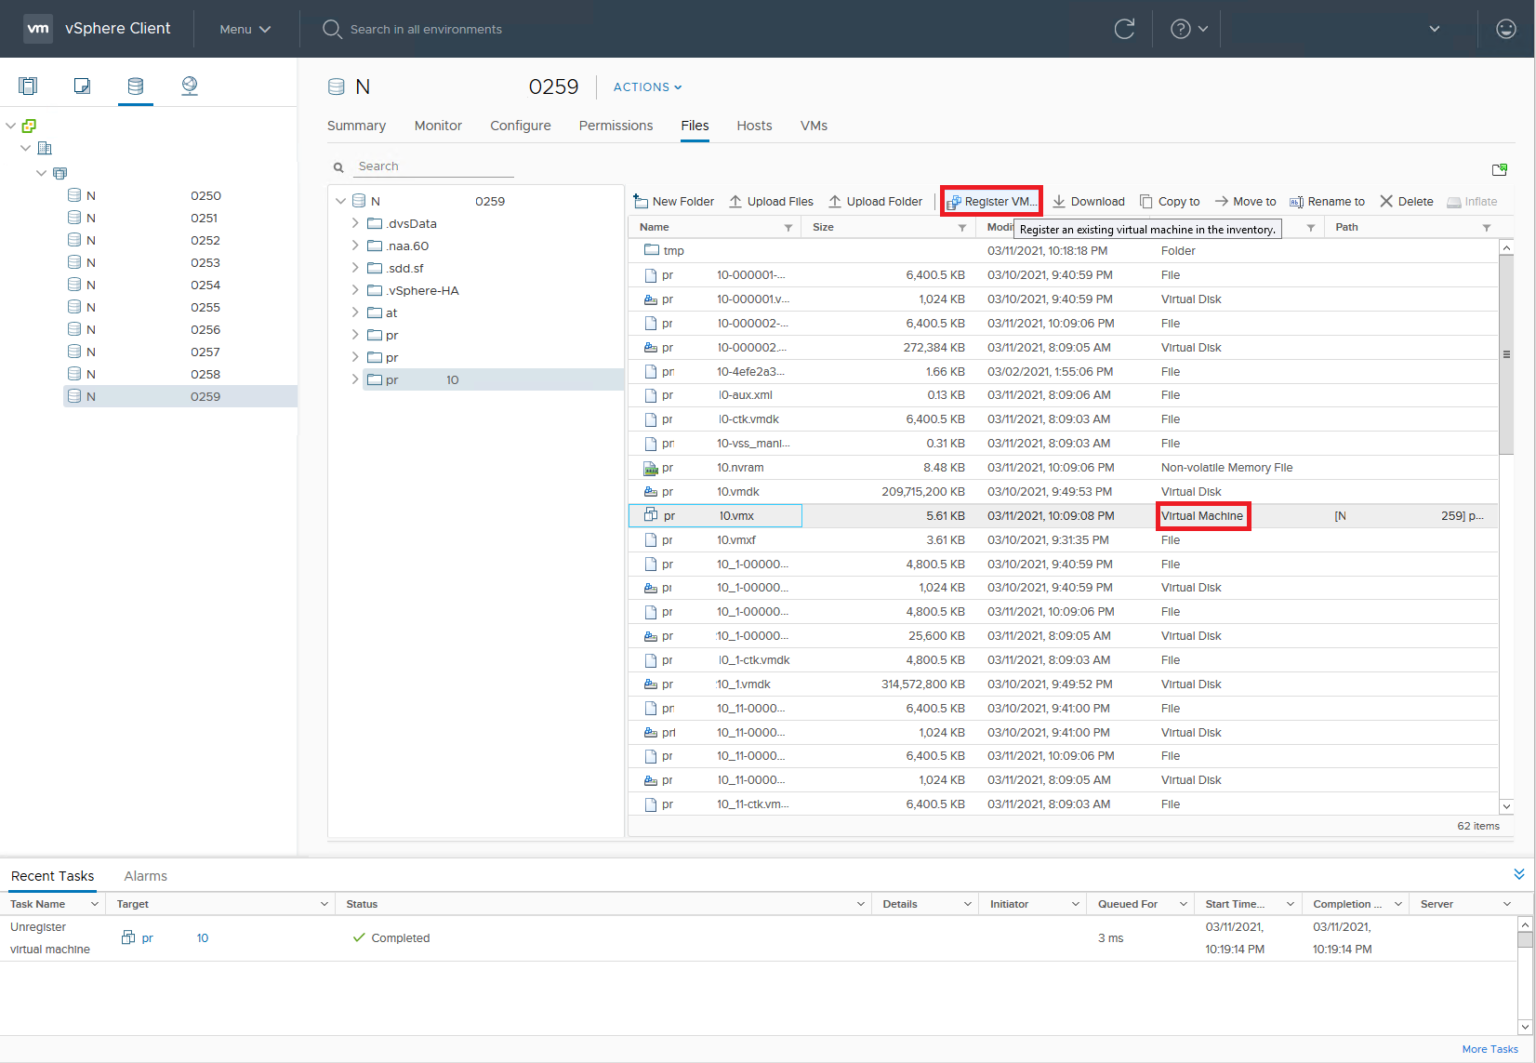Switch to the Alarms tab
The image size is (1536, 1063).
(145, 876)
